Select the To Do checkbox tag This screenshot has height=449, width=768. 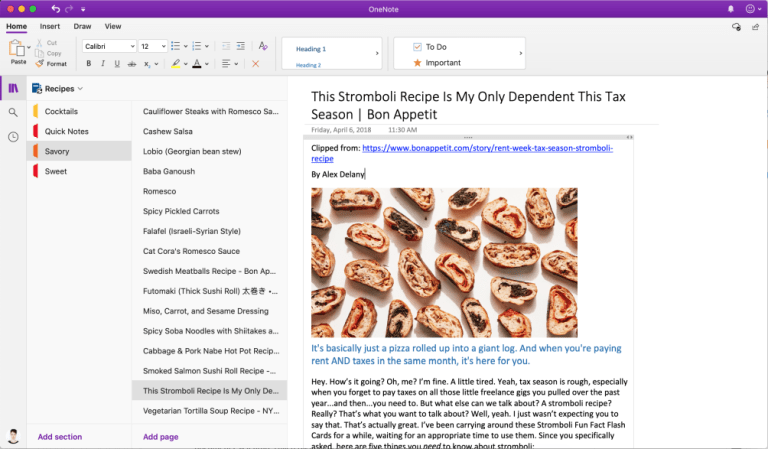pyautogui.click(x=430, y=47)
